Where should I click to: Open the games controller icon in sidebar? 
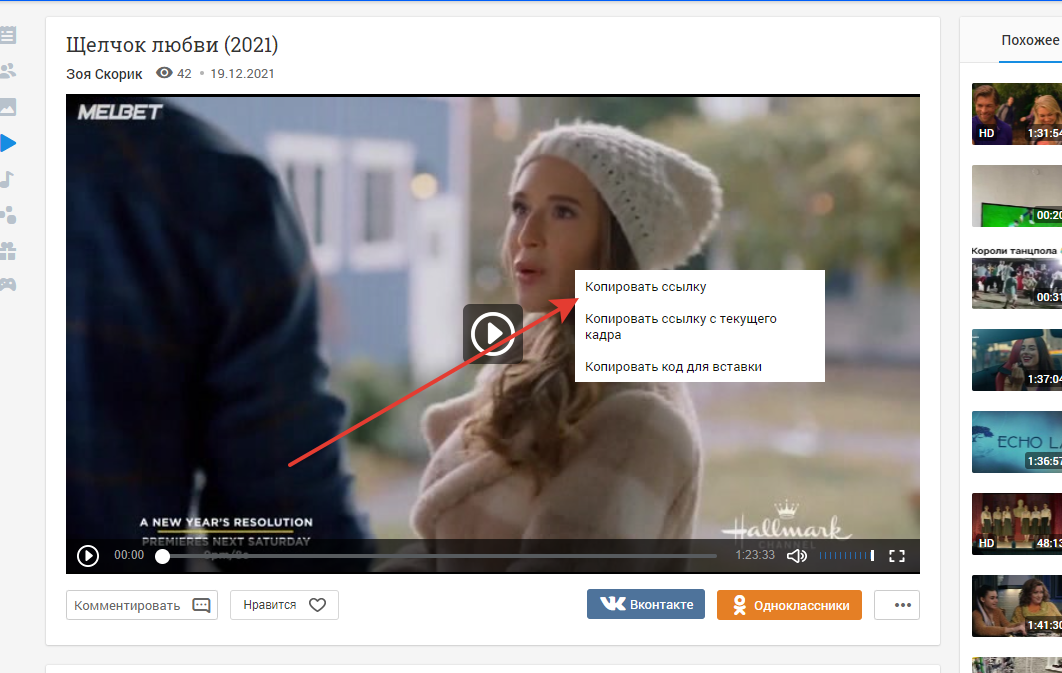[7, 284]
